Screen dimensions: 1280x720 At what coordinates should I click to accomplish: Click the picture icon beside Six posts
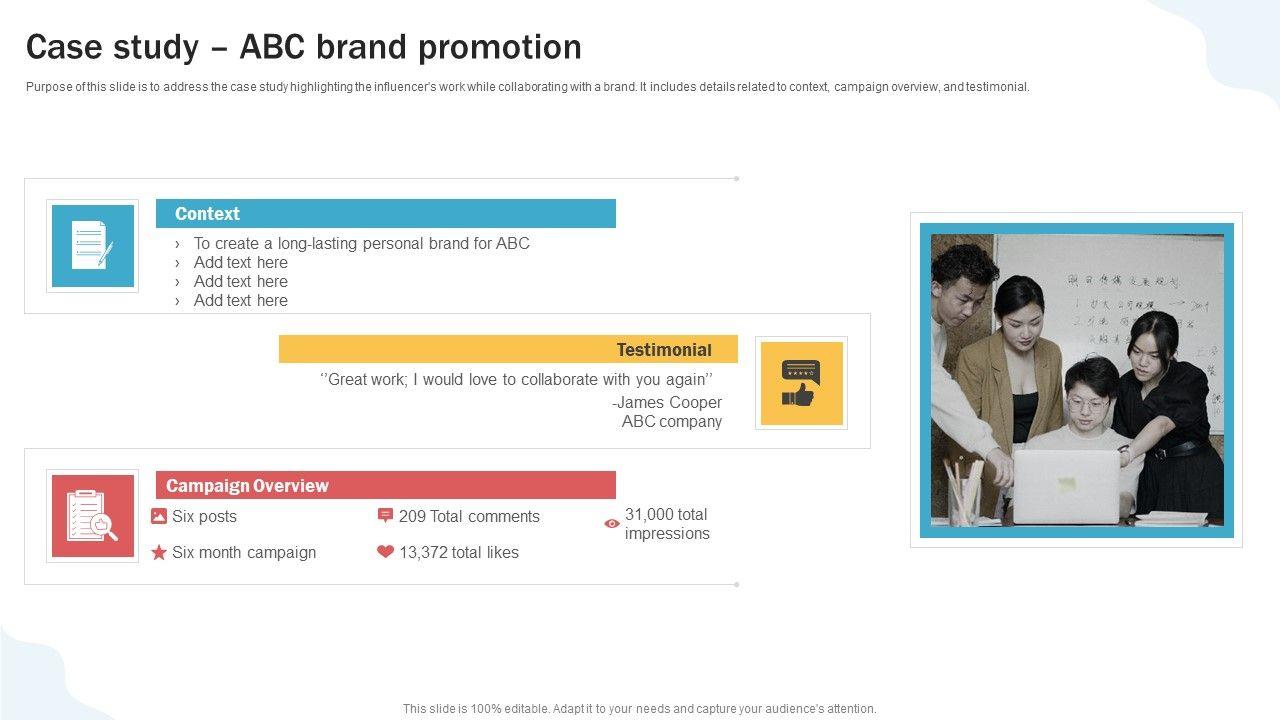click(x=159, y=516)
